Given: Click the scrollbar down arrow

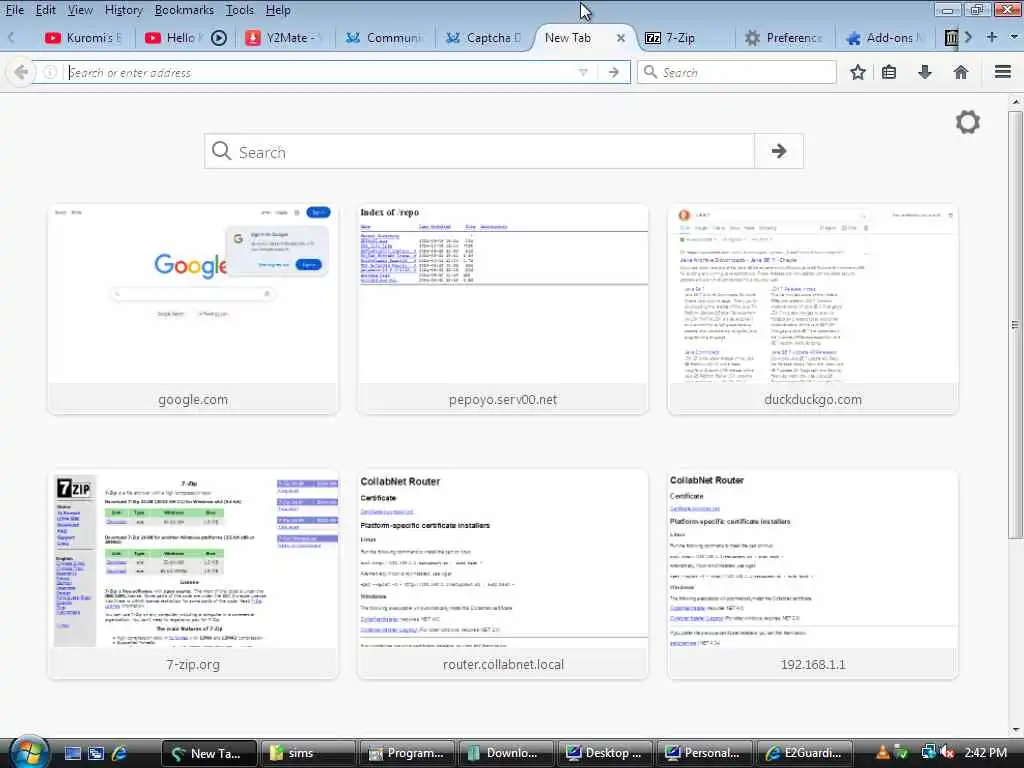Looking at the screenshot, I should (1015, 729).
